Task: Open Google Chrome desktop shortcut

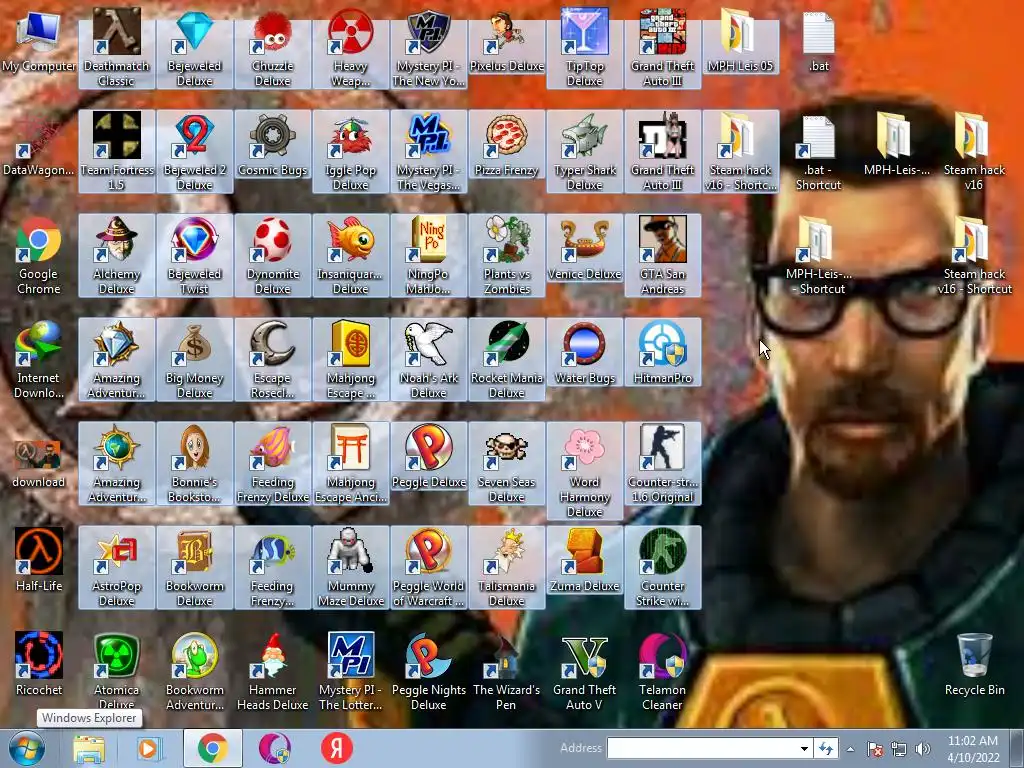Action: click(x=39, y=255)
